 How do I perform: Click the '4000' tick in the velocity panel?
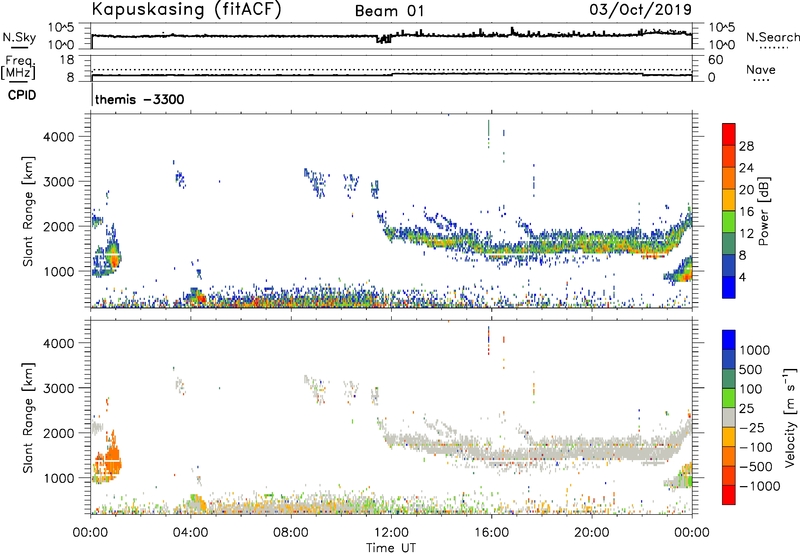(x=59, y=343)
